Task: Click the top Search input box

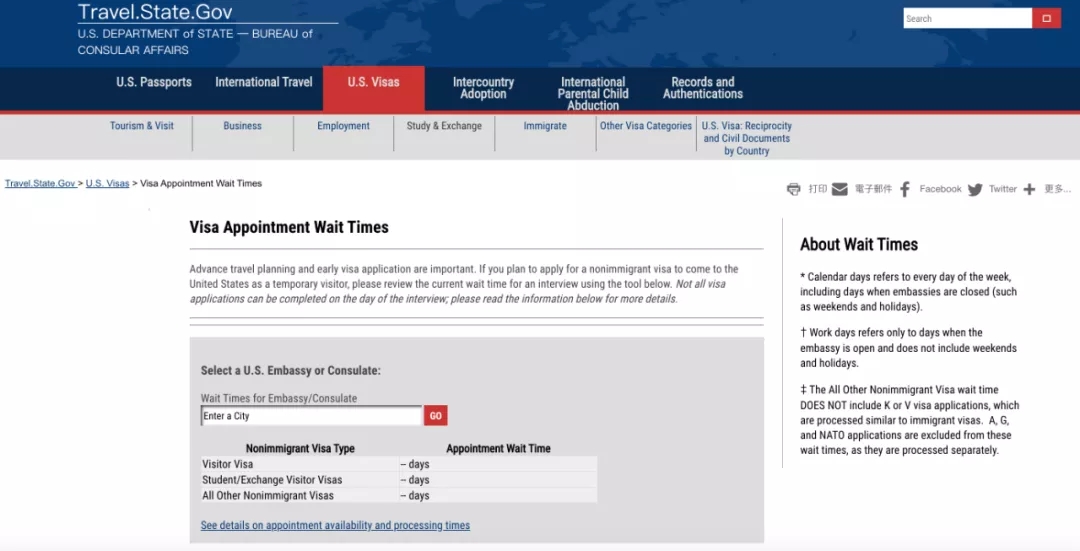Action: (x=967, y=18)
